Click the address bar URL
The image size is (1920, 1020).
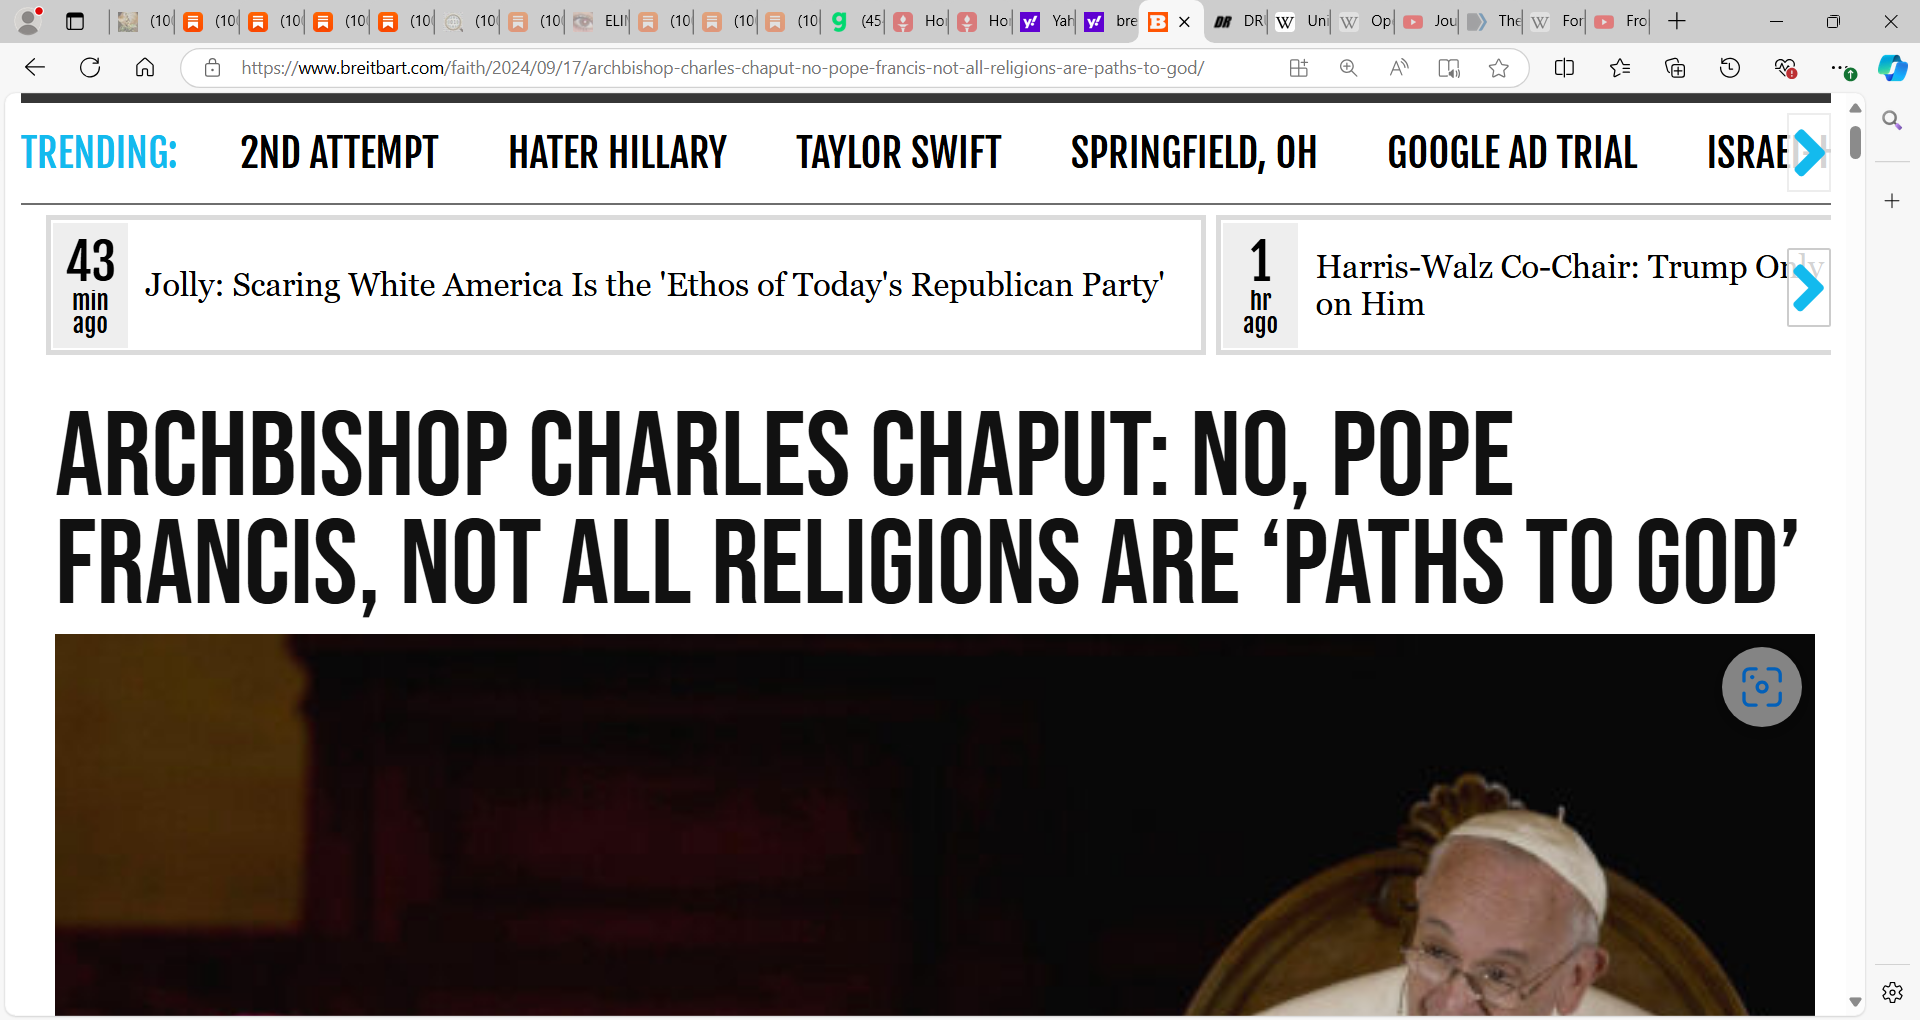(x=722, y=68)
